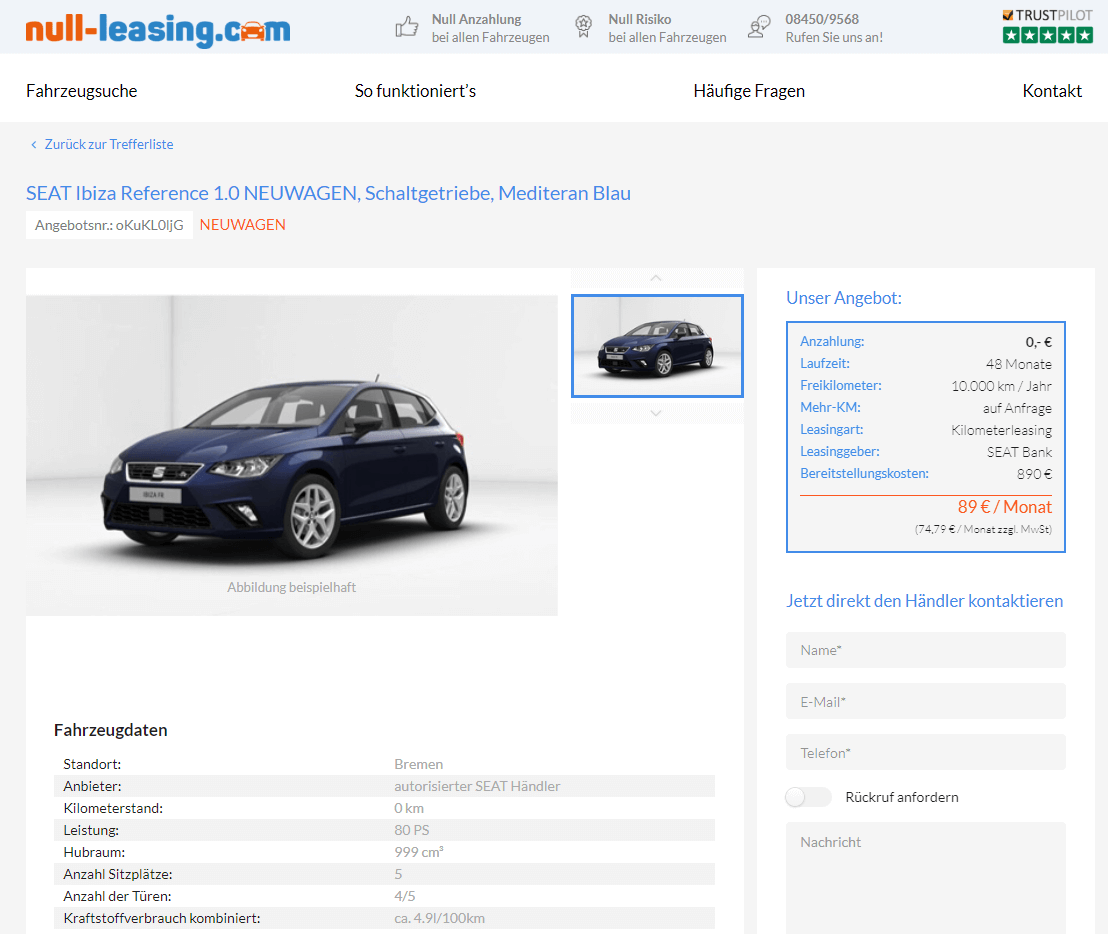The image size is (1108, 934).
Task: Click the phone support contact icon
Action: 759,27
